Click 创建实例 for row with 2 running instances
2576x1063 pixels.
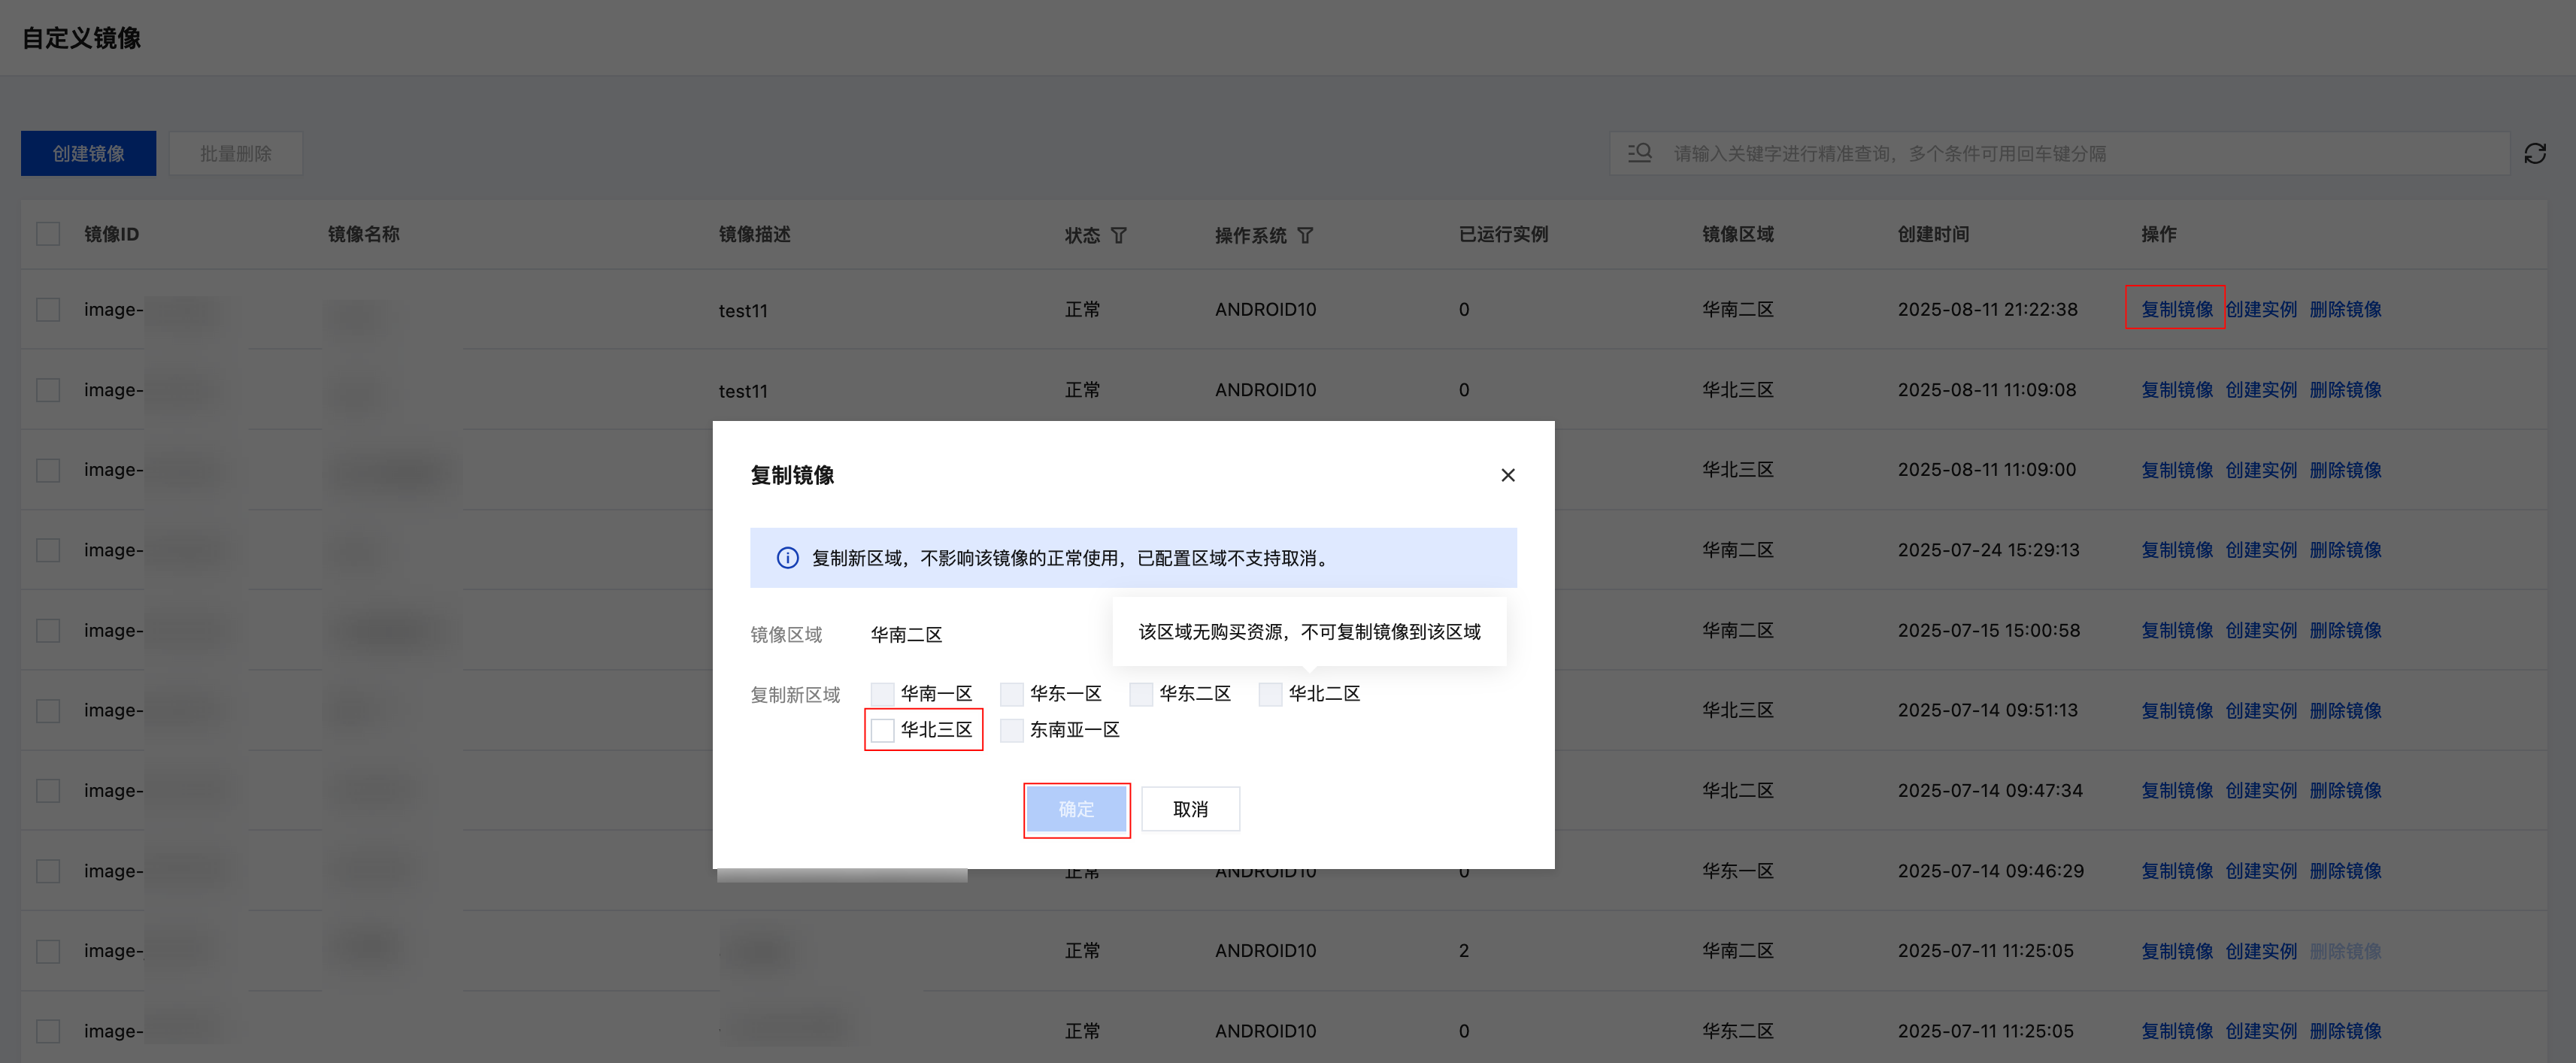(2260, 951)
